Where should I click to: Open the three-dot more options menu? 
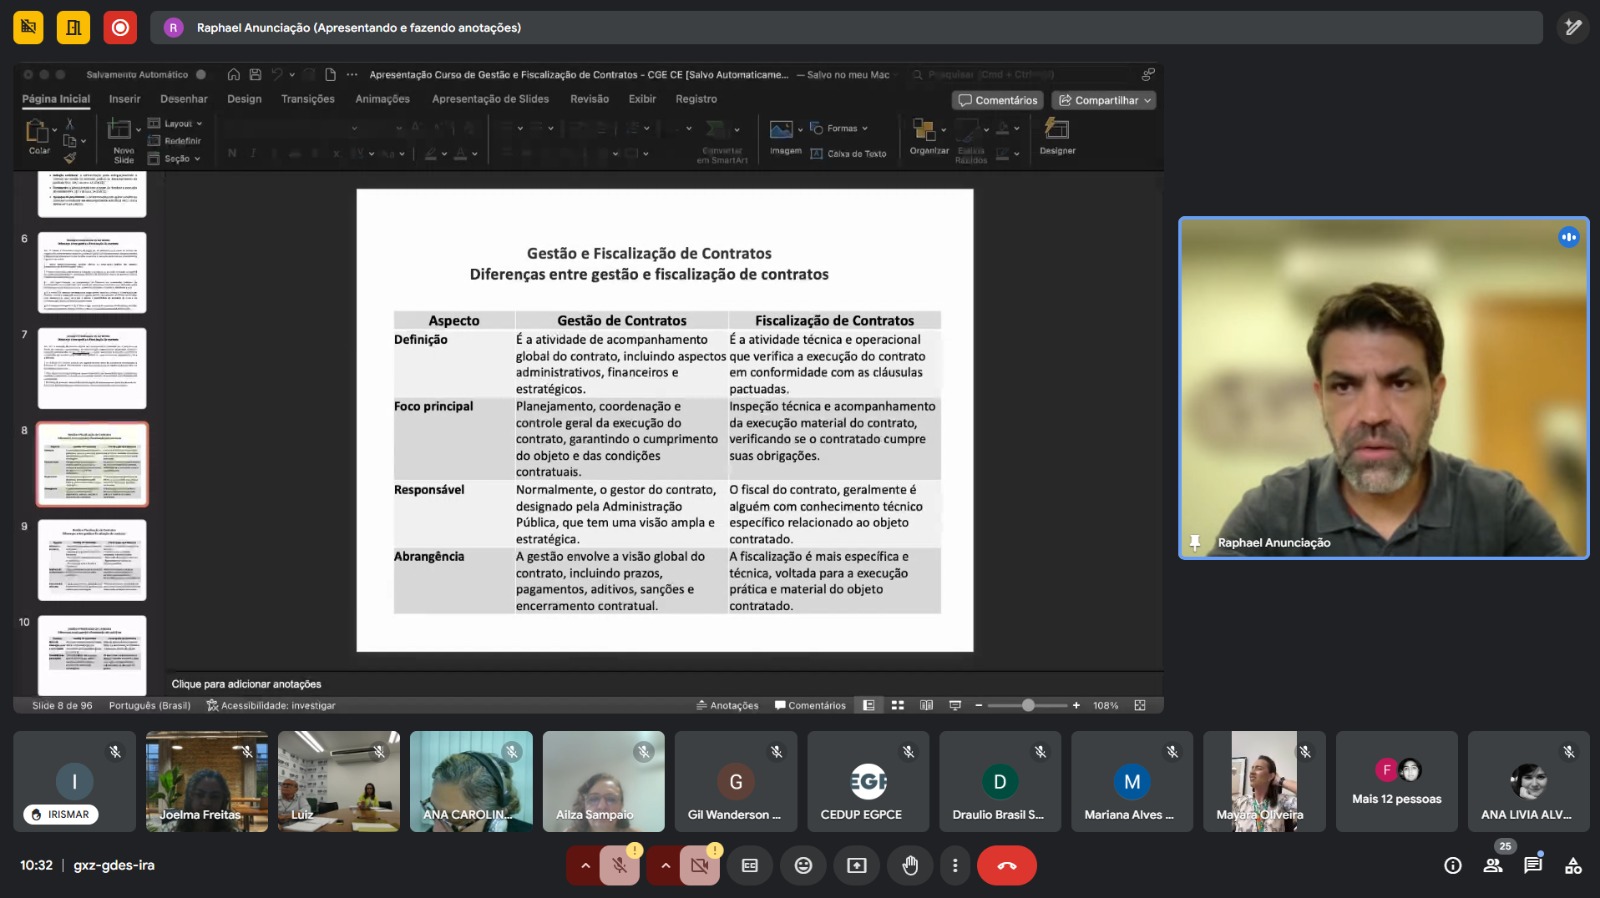(x=955, y=866)
